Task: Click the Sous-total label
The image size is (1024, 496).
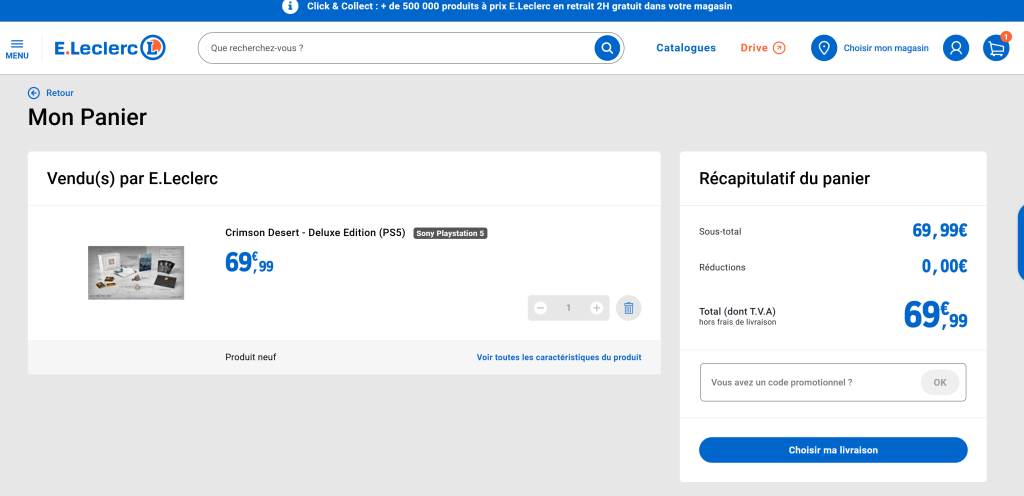Action: click(x=720, y=231)
